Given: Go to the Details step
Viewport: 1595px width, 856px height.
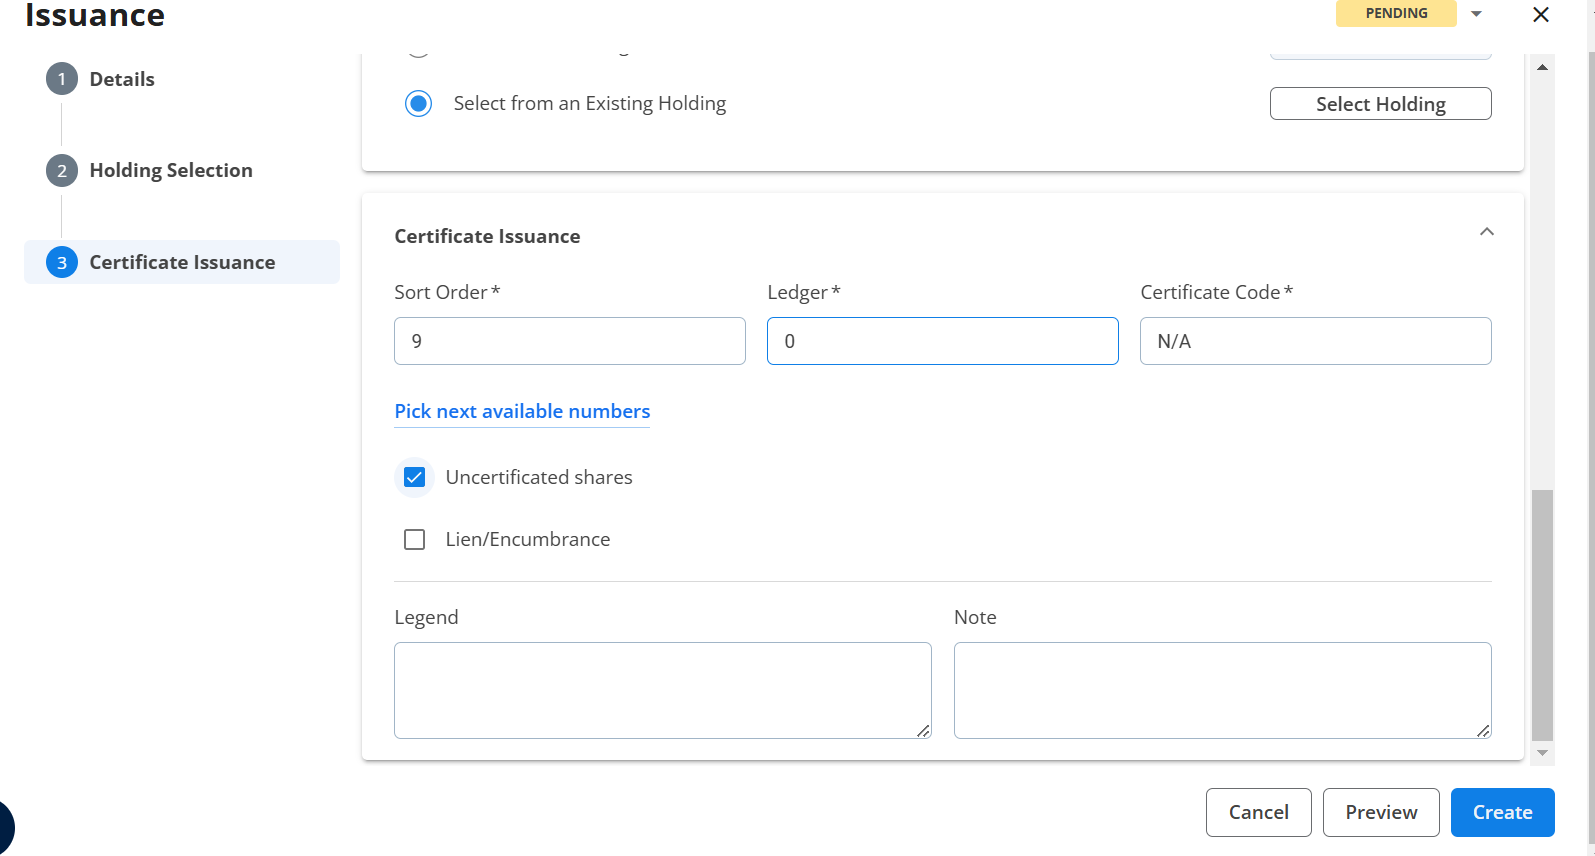Looking at the screenshot, I should coord(122,80).
